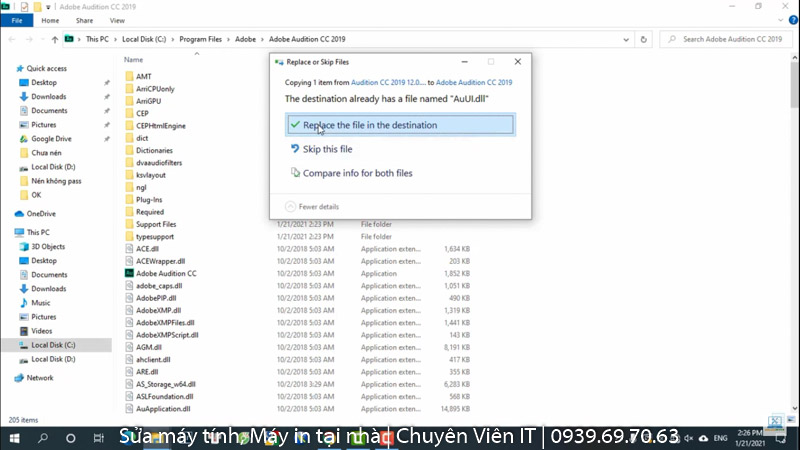Collapse the This PC tree section
This screenshot has height=450, width=800.
click(x=8, y=232)
